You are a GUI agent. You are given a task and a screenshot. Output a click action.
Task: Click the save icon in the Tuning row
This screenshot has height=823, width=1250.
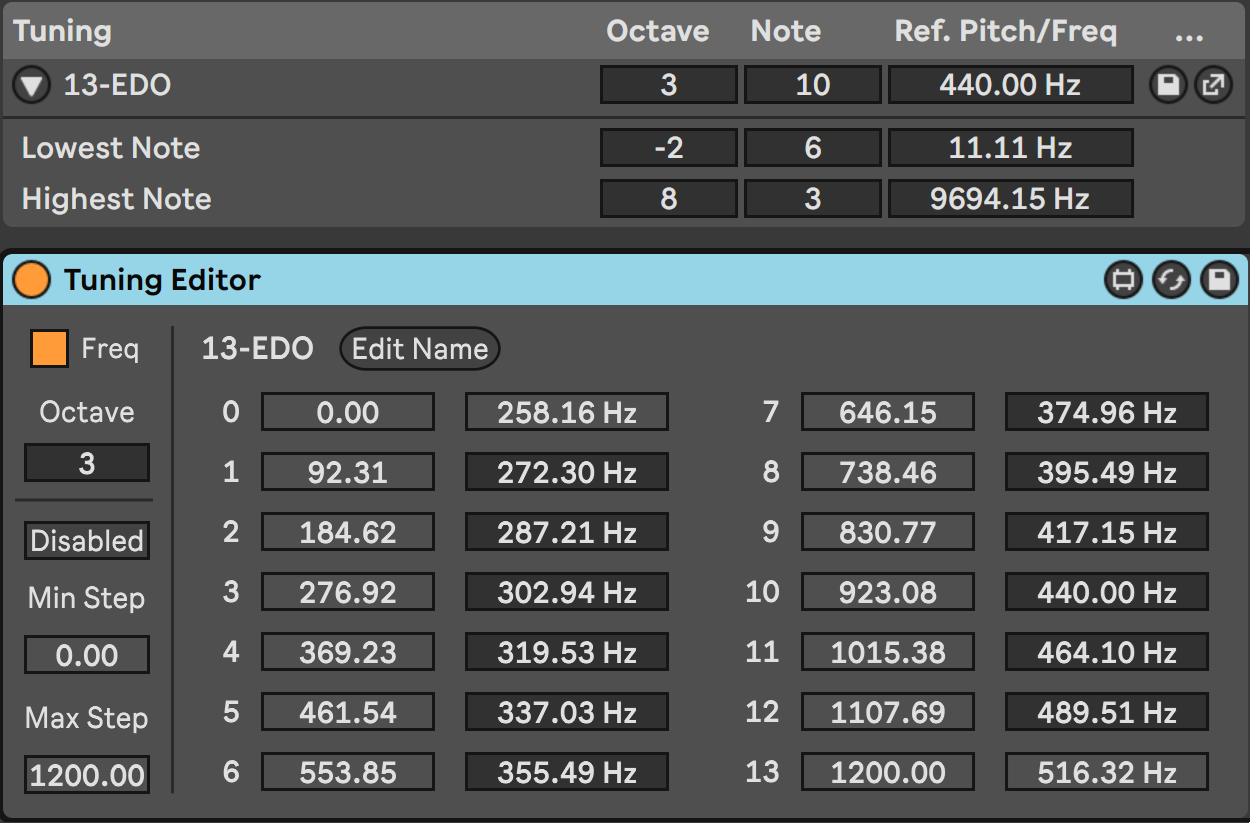tap(1167, 85)
